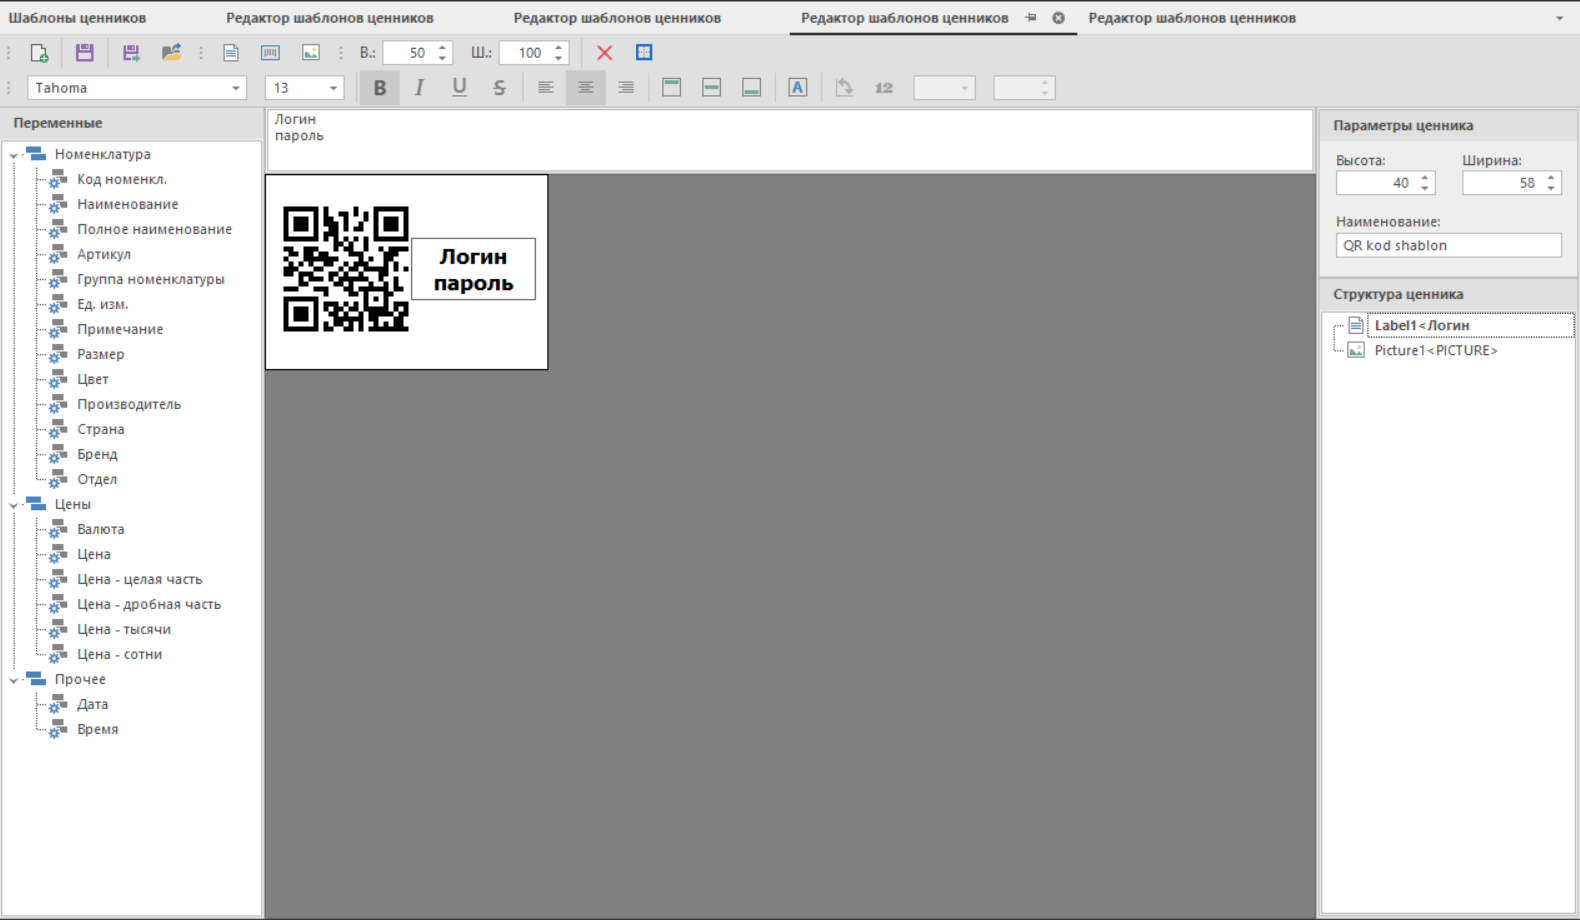Viewport: 1580px width, 920px height.
Task: Insert a picture element from the toolbar
Action: pos(311,53)
